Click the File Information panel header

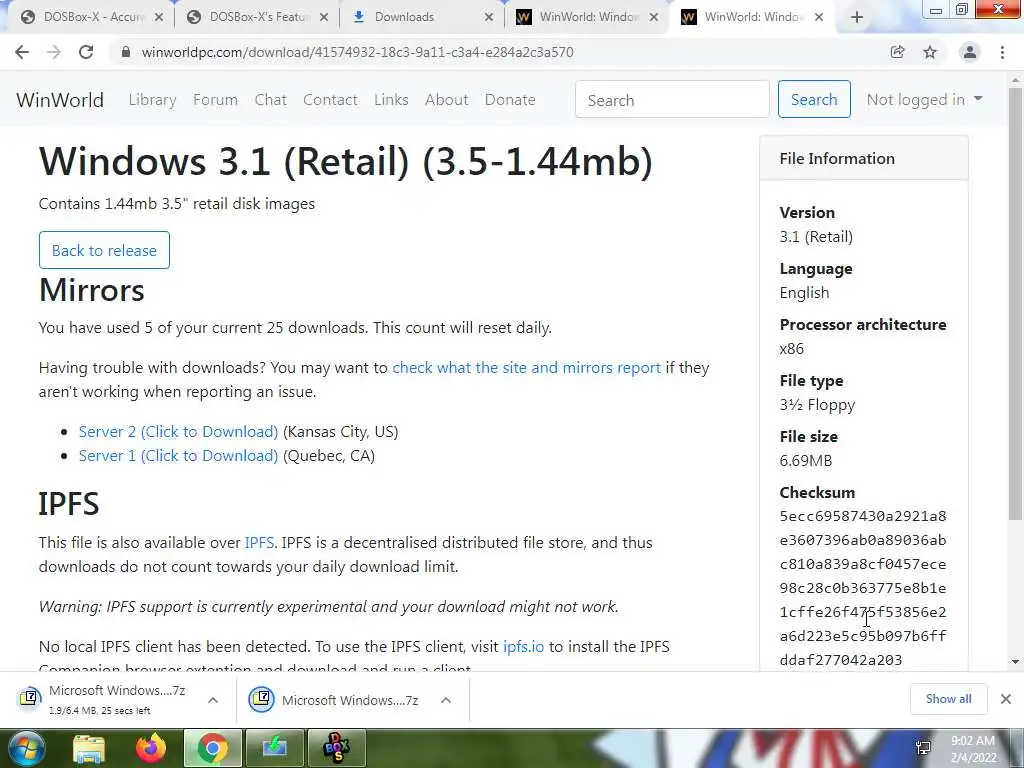pos(864,158)
